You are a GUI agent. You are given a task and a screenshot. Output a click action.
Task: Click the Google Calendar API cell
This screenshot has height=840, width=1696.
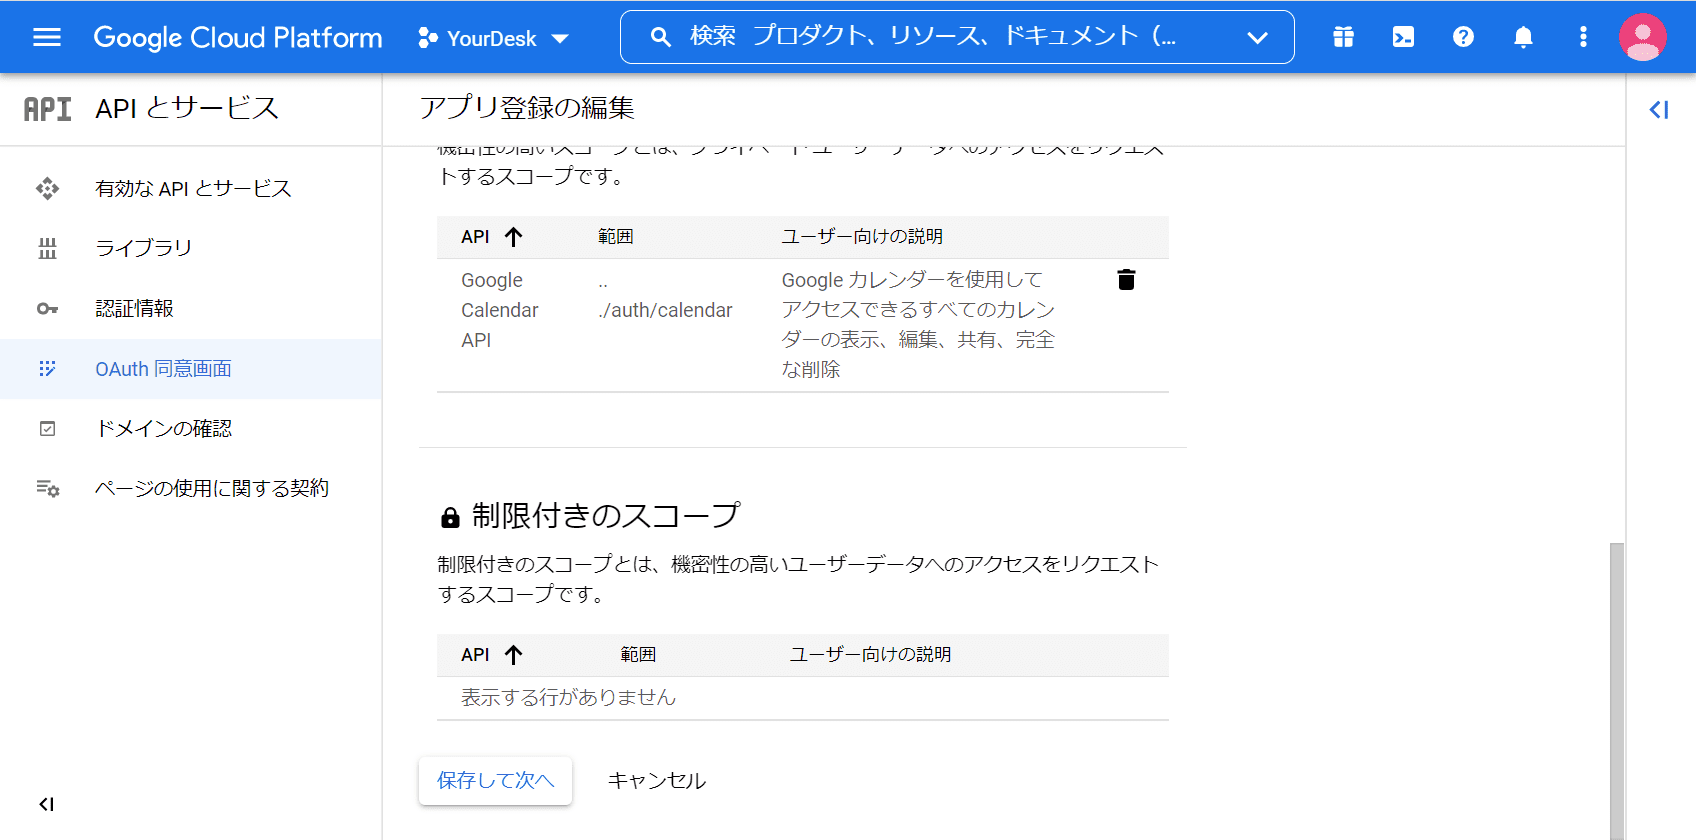point(500,310)
